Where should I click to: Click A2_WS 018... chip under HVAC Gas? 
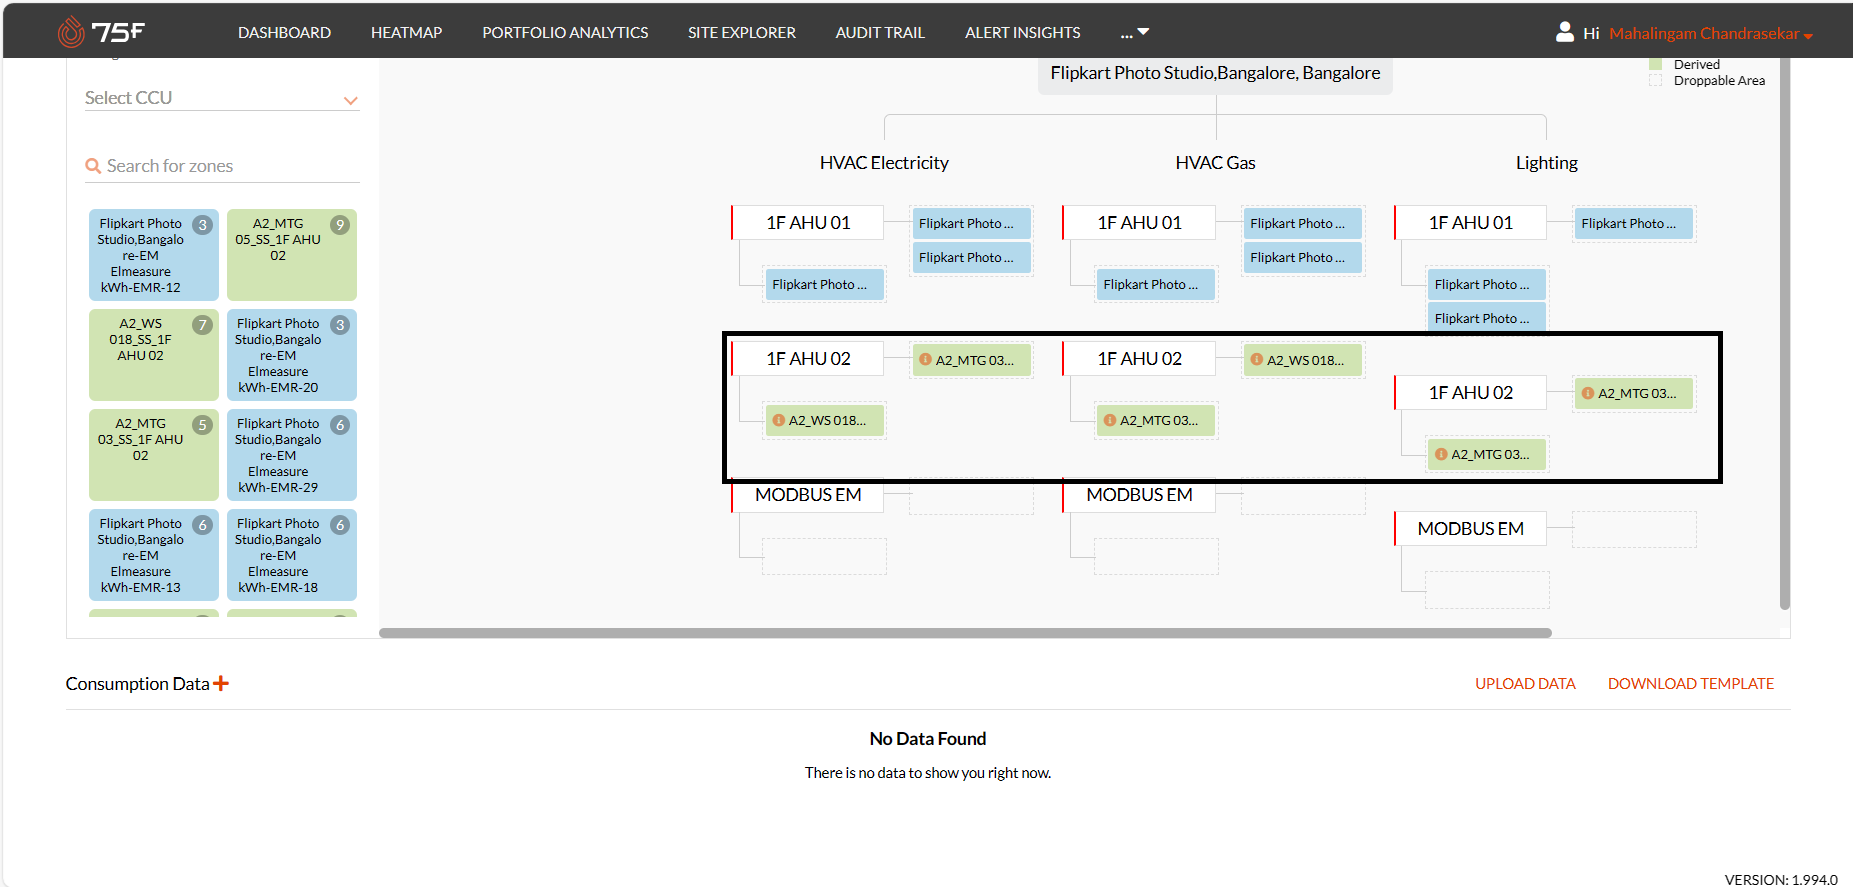(x=1303, y=360)
